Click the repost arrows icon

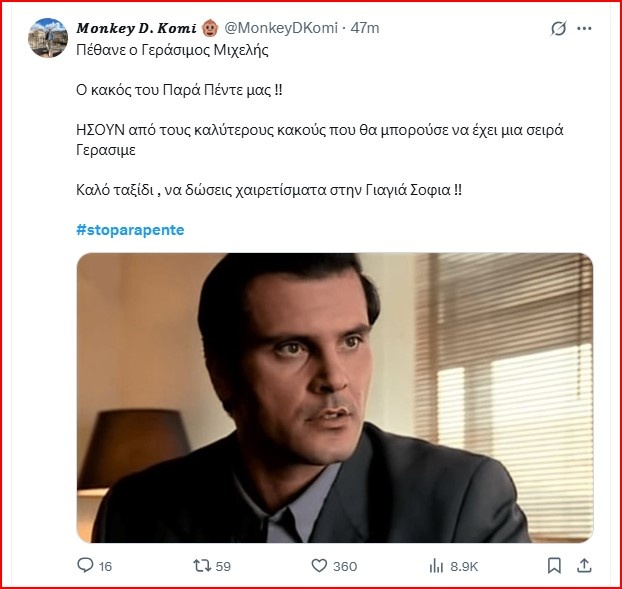(202, 566)
